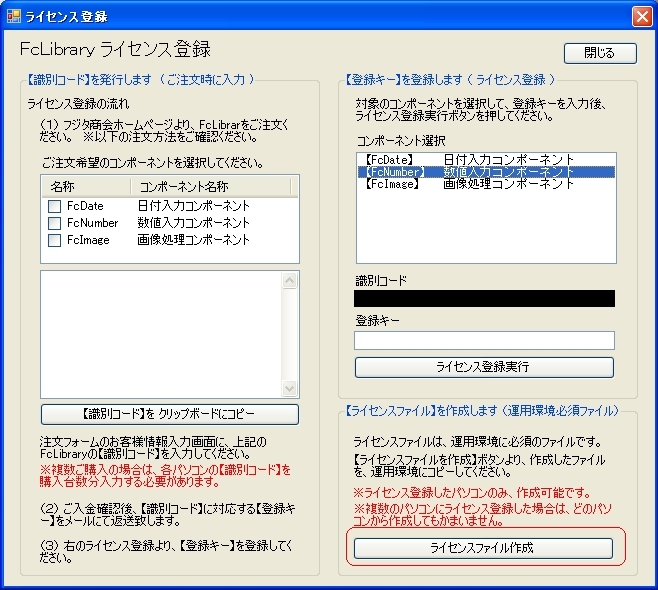Screen dimensions: 658x590
Task: Check the FcDate checkbox
Action: coord(54,206)
